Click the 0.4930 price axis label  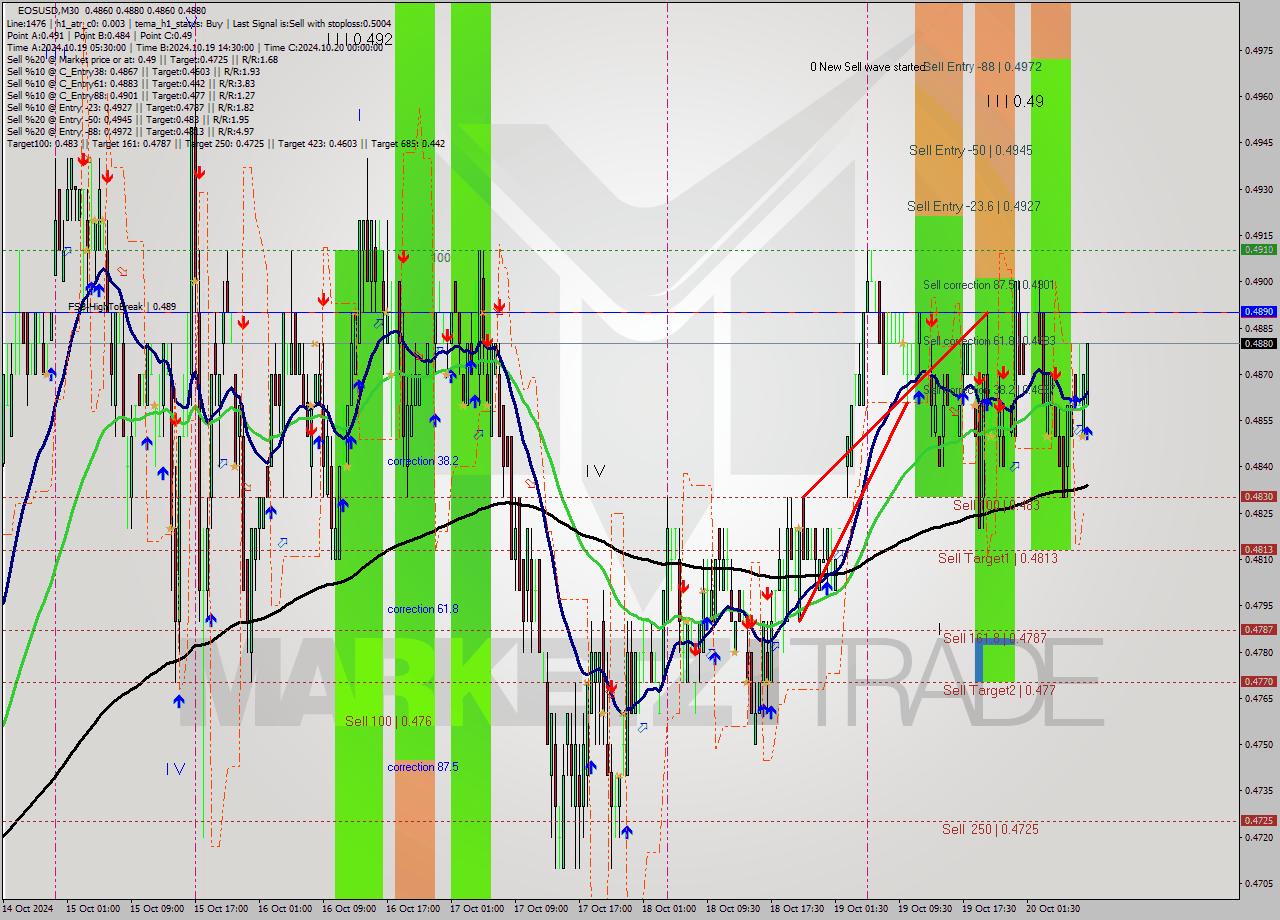pyautogui.click(x=1258, y=189)
